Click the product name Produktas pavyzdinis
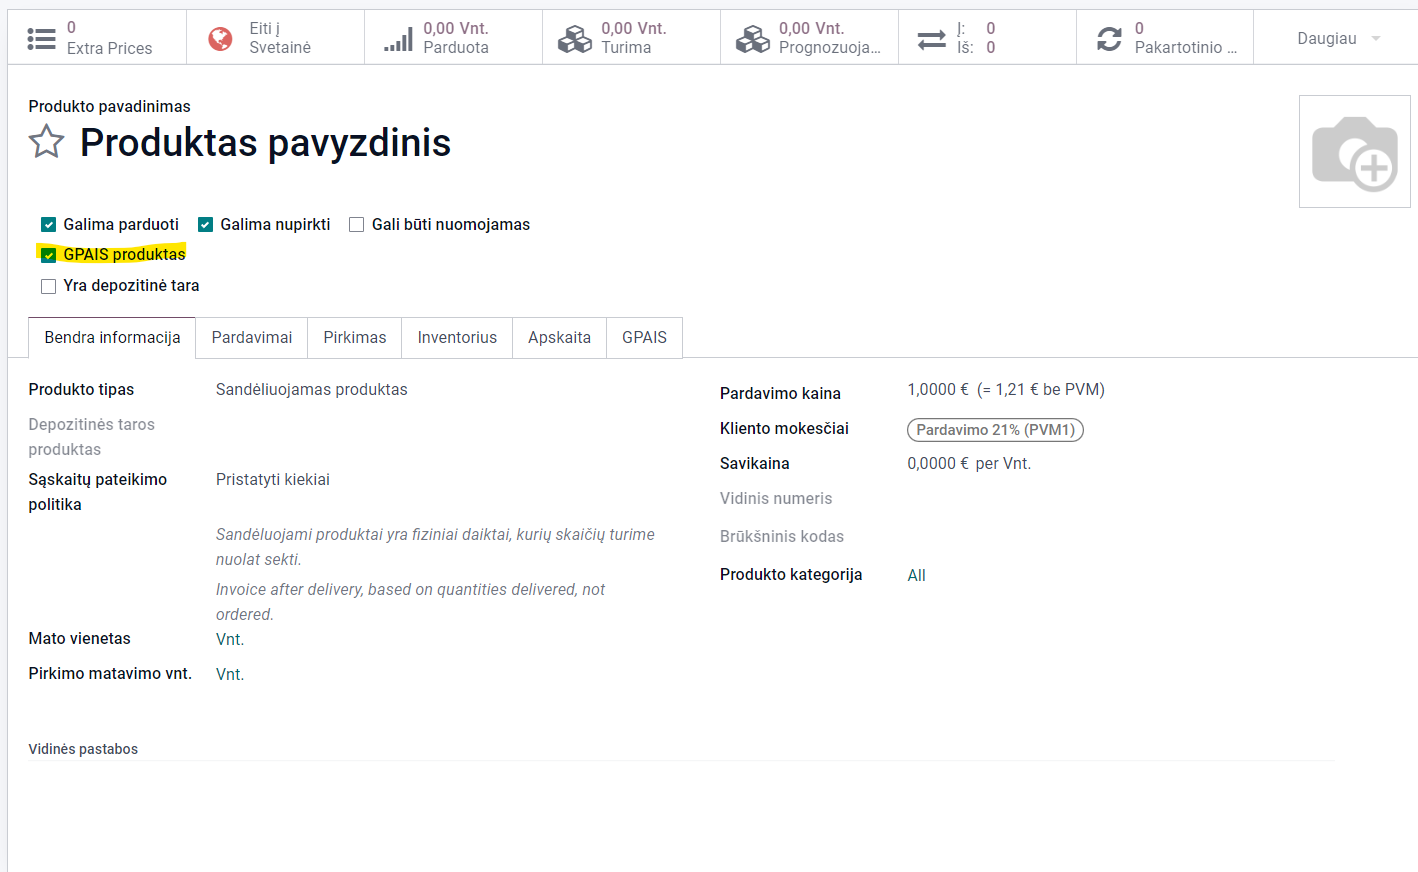The height and width of the screenshot is (872, 1418). pos(265,143)
